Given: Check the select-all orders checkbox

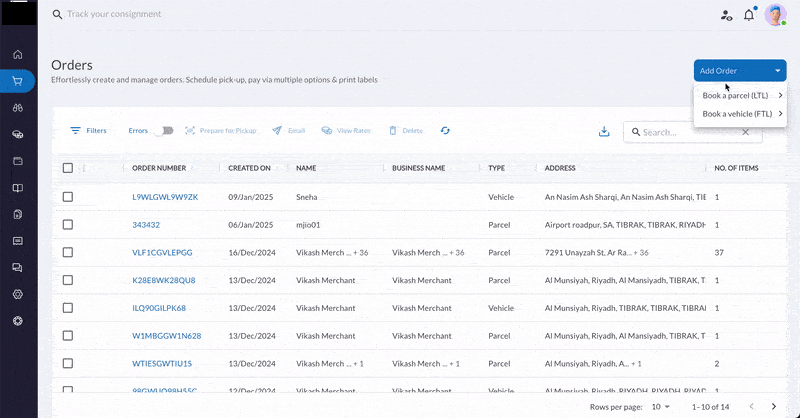Looking at the screenshot, I should point(68,168).
